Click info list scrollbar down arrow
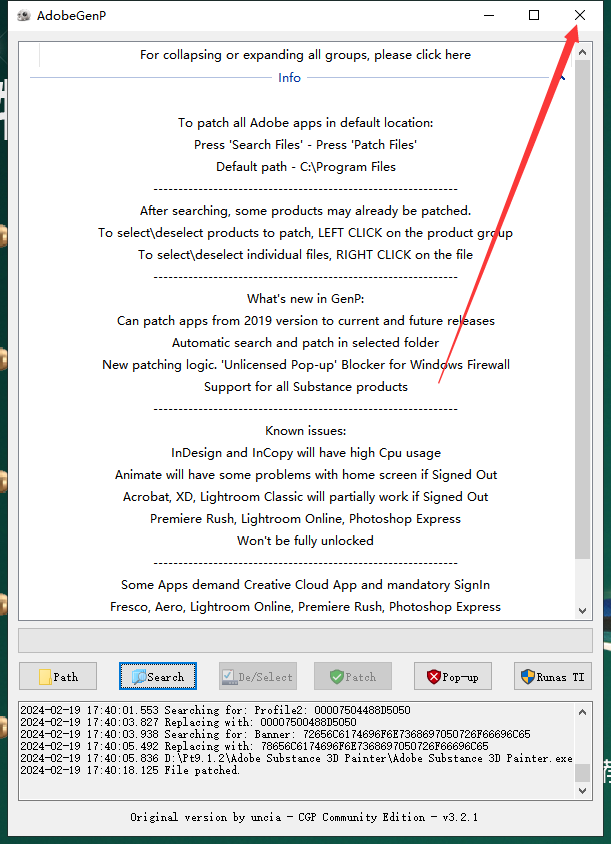Screen dimensions: 611x844 582,610
